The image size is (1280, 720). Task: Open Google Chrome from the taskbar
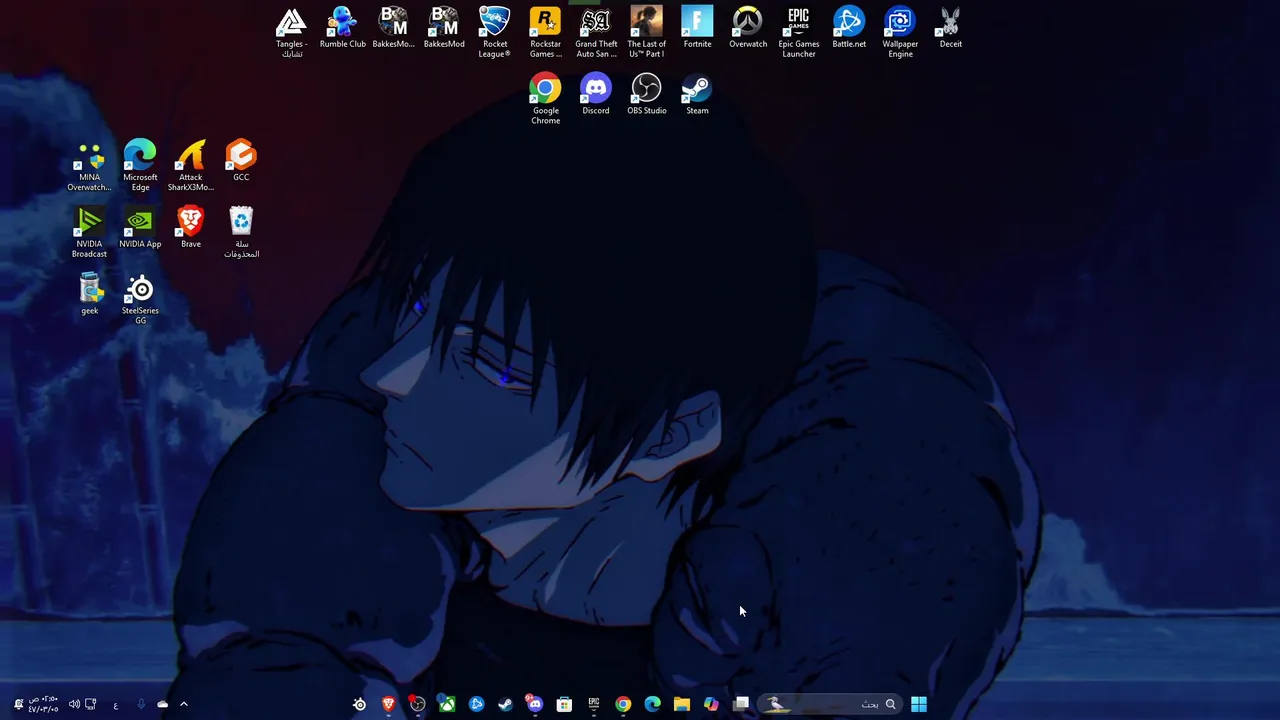coord(623,704)
